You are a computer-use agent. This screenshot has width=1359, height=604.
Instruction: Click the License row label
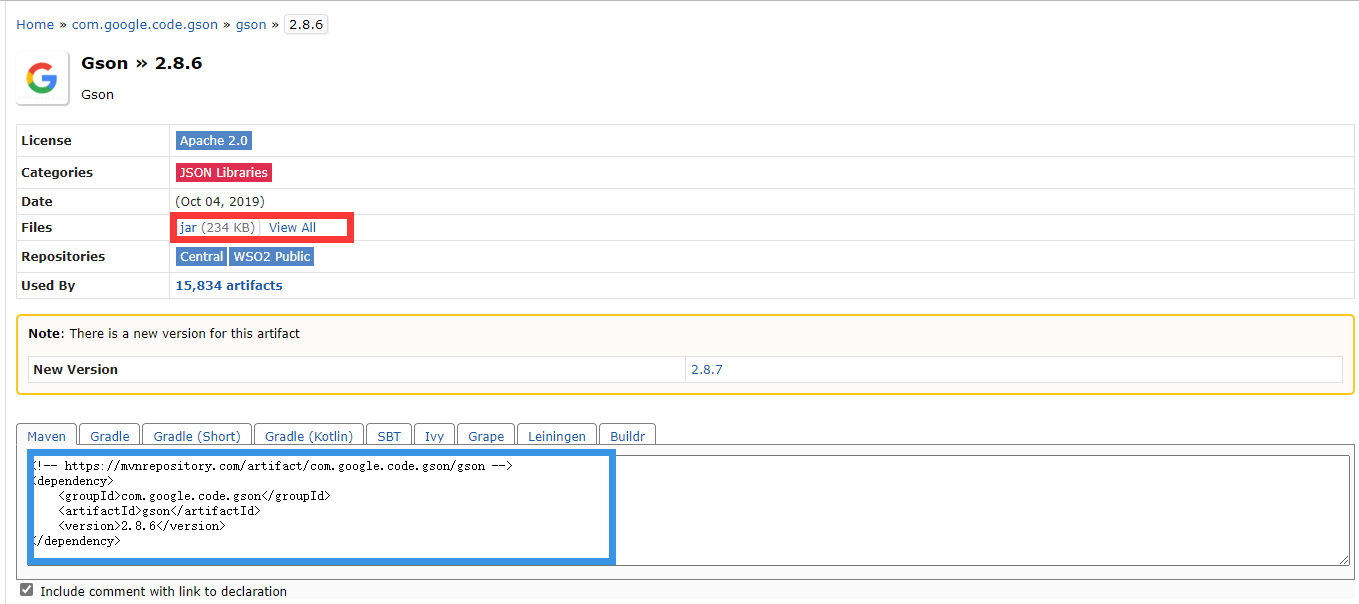(x=46, y=141)
